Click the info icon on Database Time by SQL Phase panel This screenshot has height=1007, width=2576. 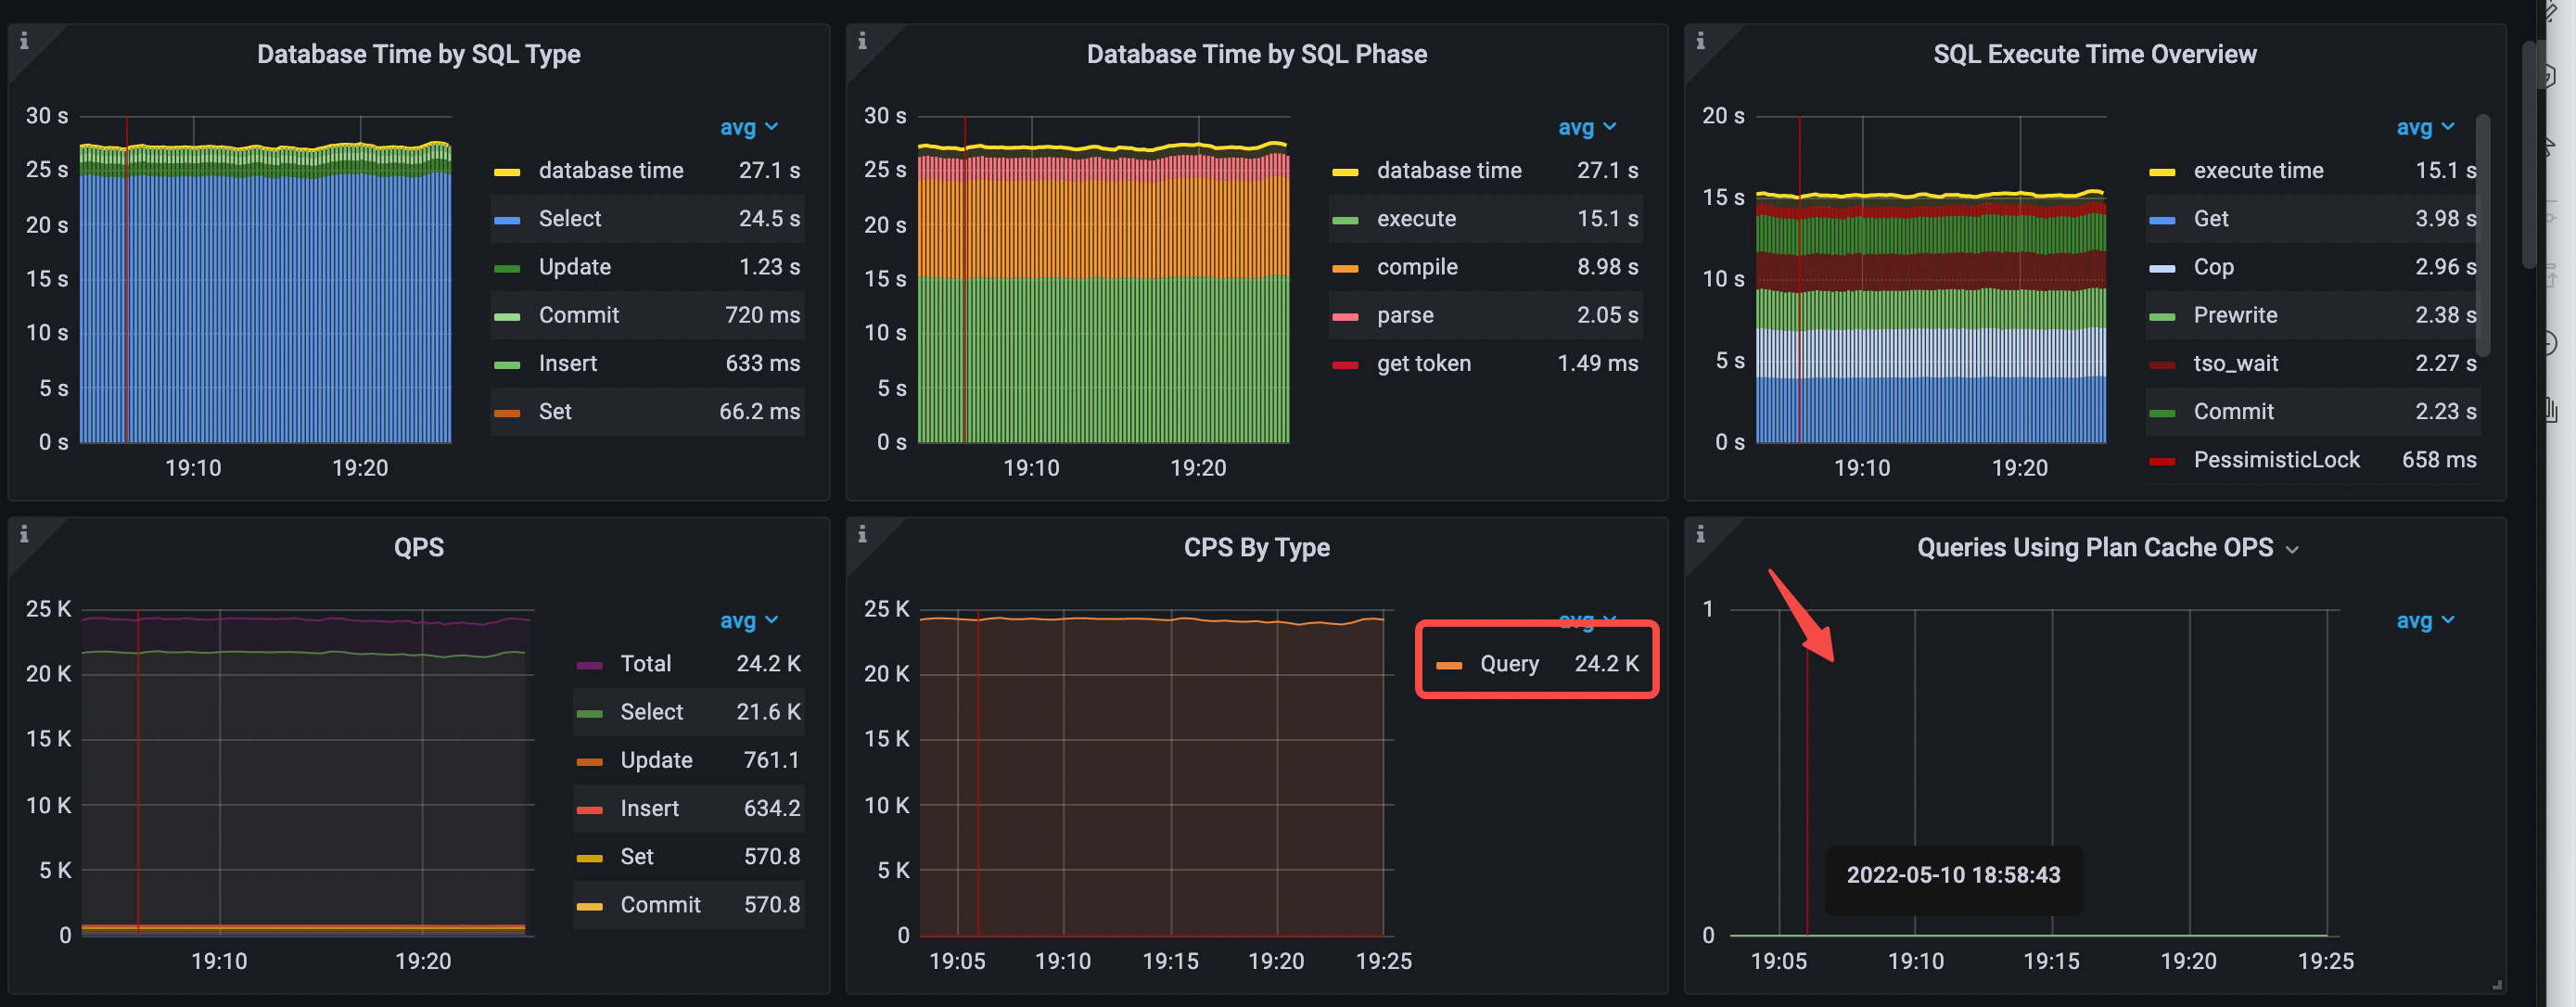[862, 40]
